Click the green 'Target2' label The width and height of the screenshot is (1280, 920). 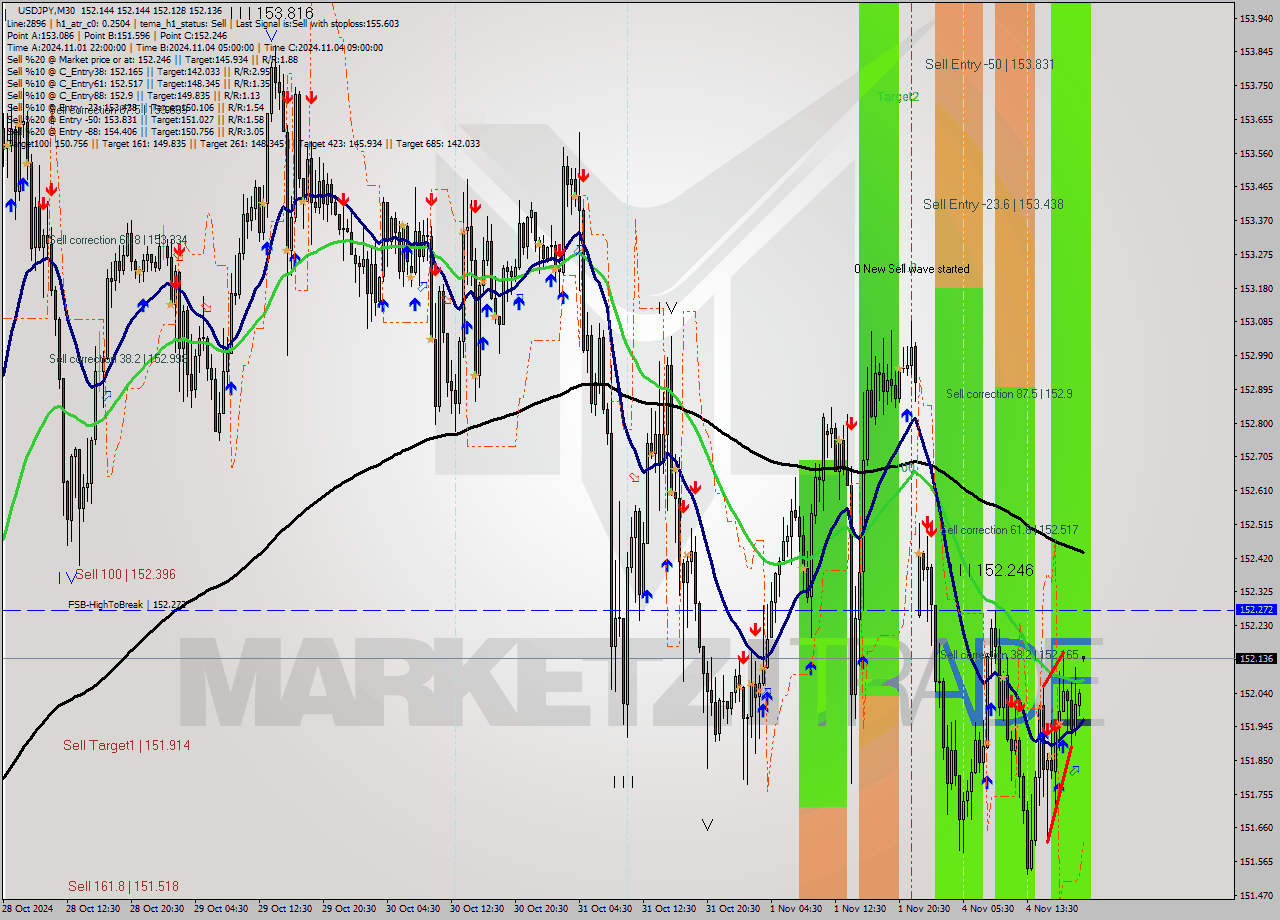898,97
